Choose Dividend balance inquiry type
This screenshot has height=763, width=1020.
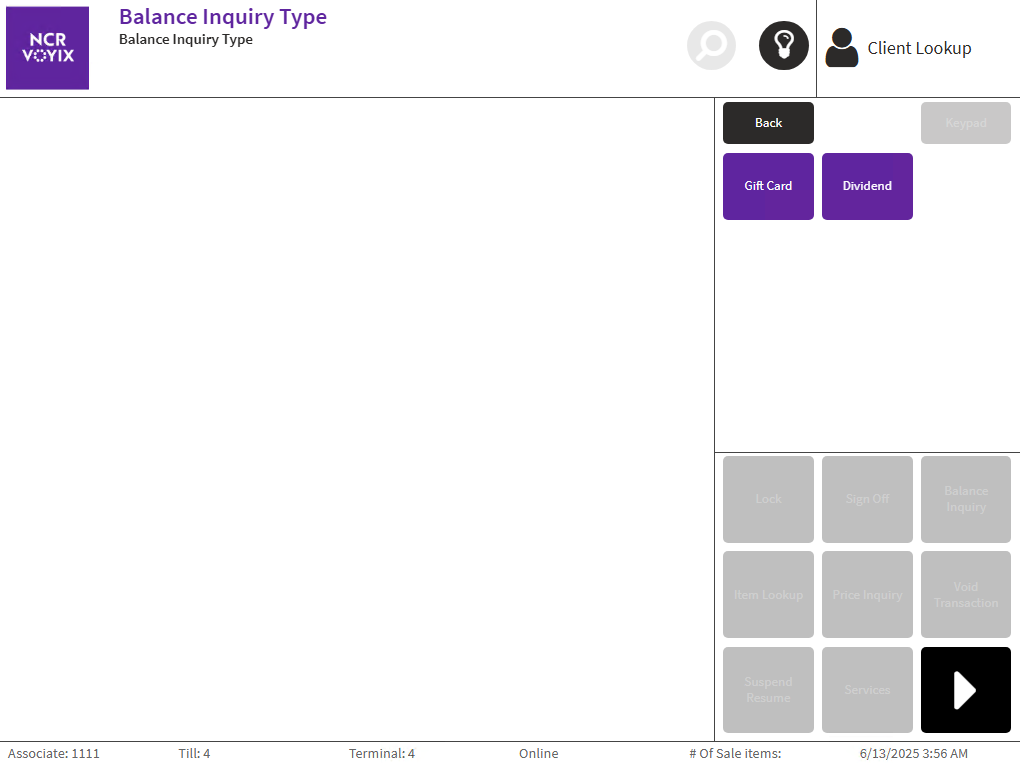click(x=867, y=186)
